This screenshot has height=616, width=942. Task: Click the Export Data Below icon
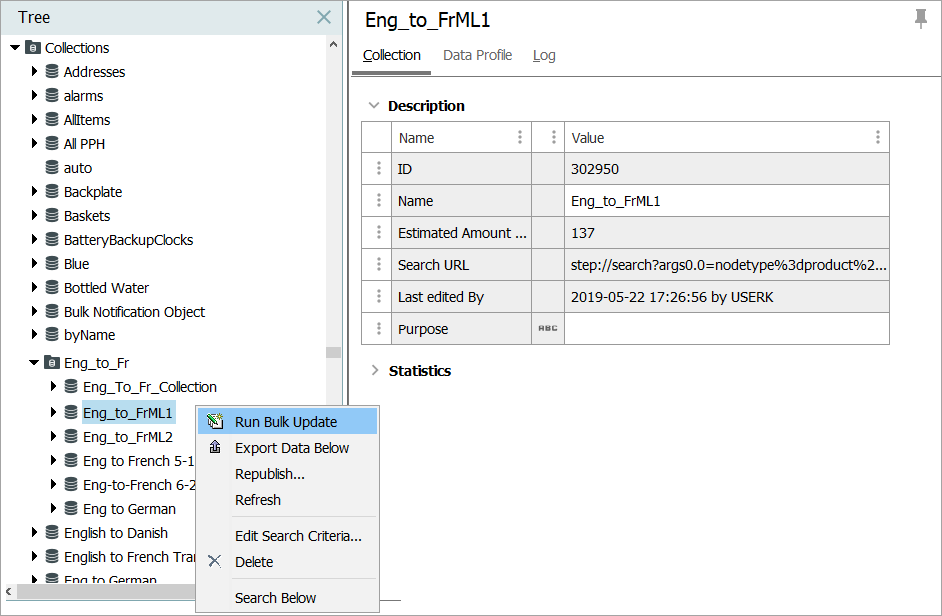coord(214,448)
